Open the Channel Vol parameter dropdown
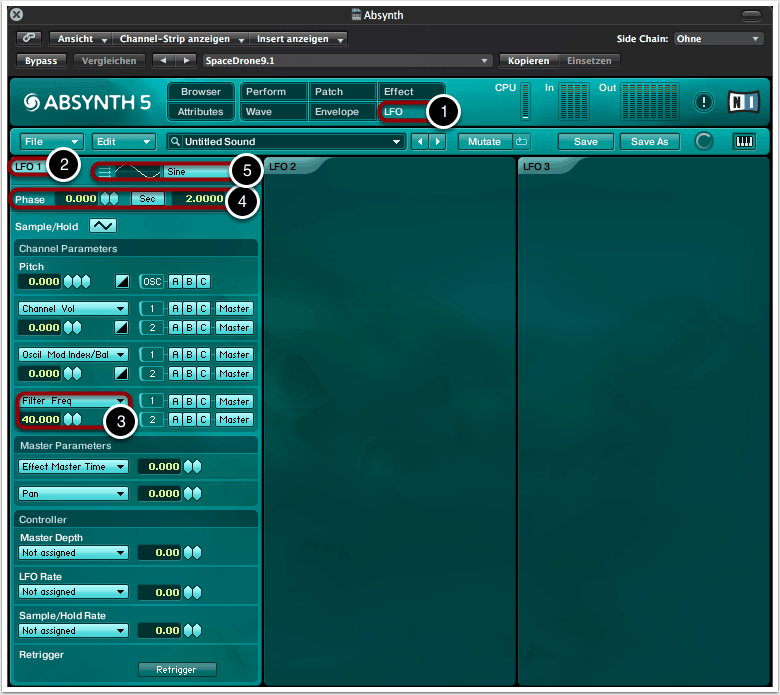 74,309
